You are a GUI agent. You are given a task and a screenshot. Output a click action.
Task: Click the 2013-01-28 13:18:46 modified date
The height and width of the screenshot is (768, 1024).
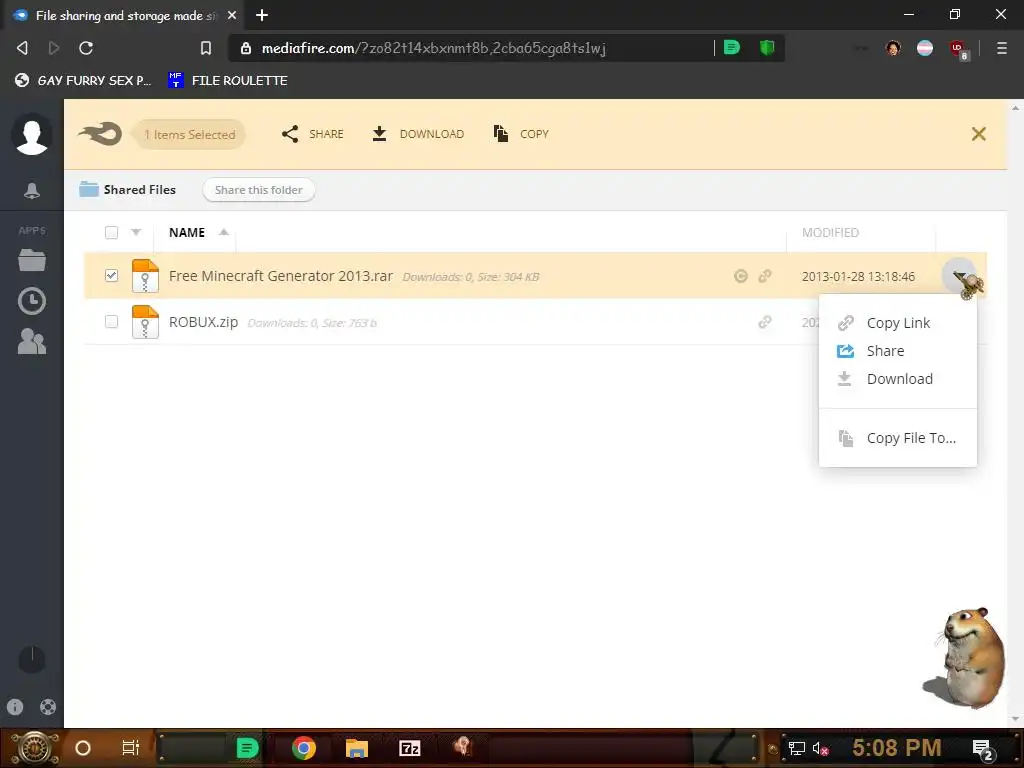[x=858, y=276]
